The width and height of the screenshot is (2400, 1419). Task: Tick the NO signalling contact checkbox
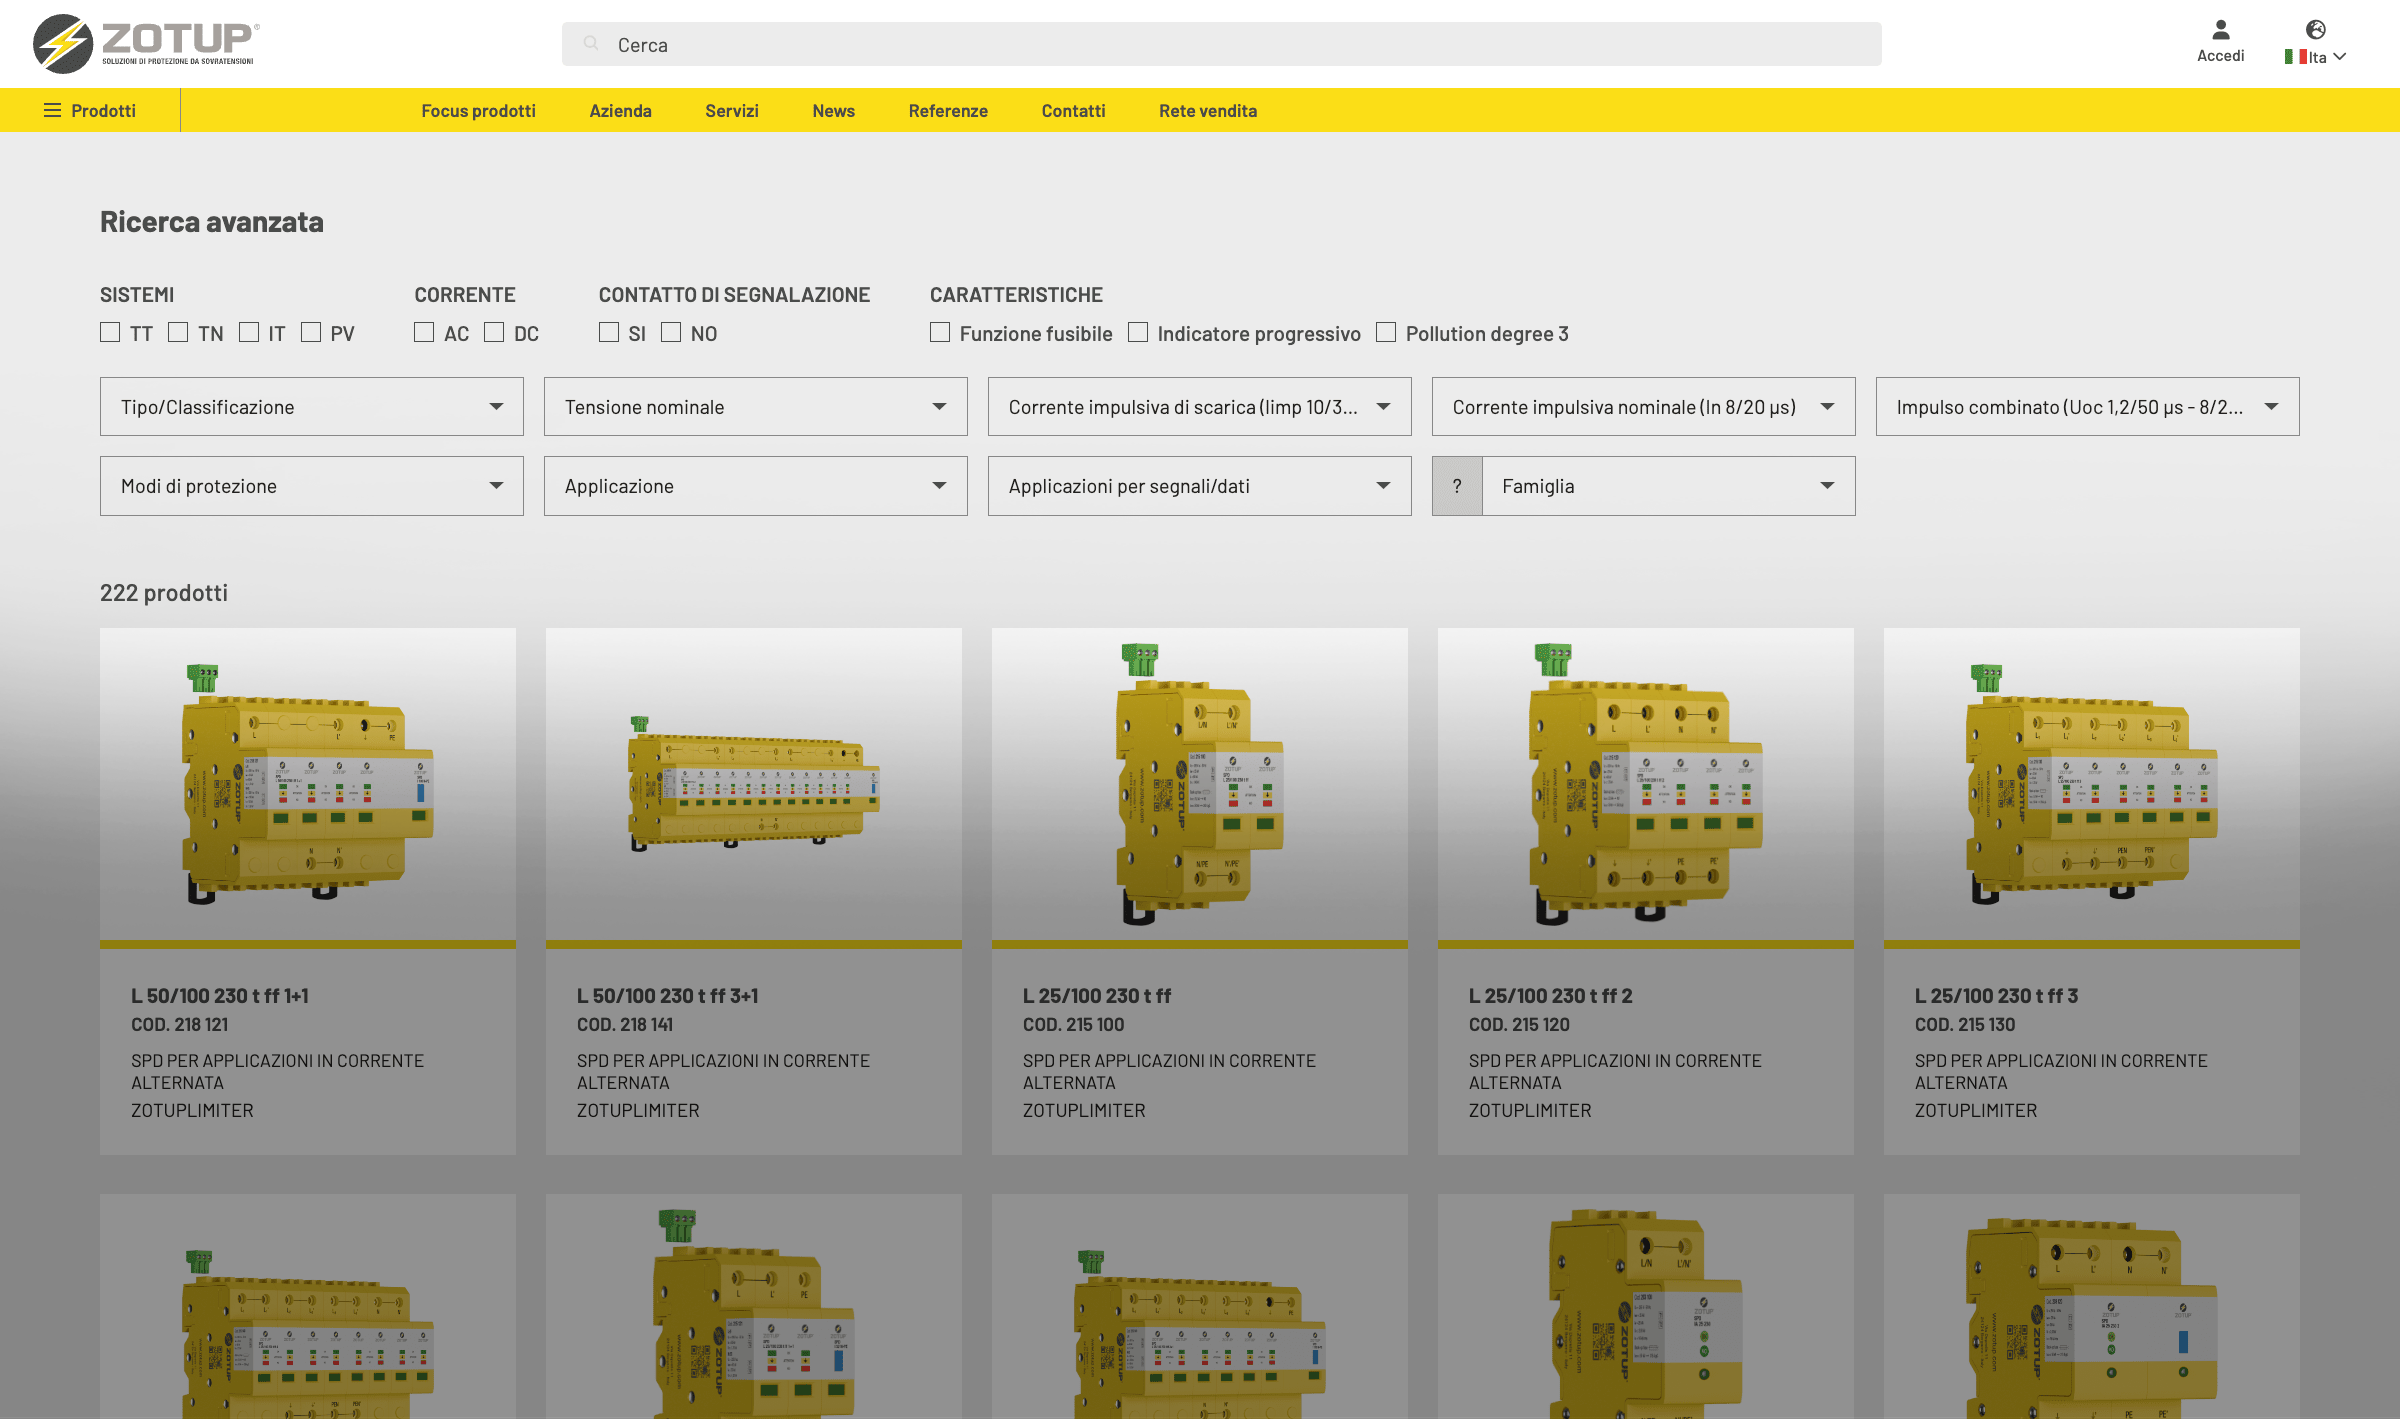pos(671,332)
